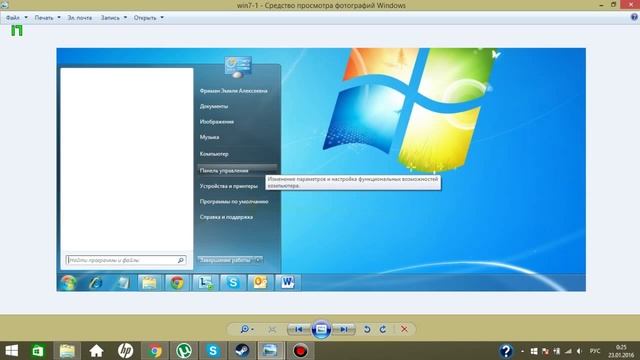Click the Эл. почта menu item
Image resolution: width=640 pixels, height=360 pixels.
coord(80,18)
